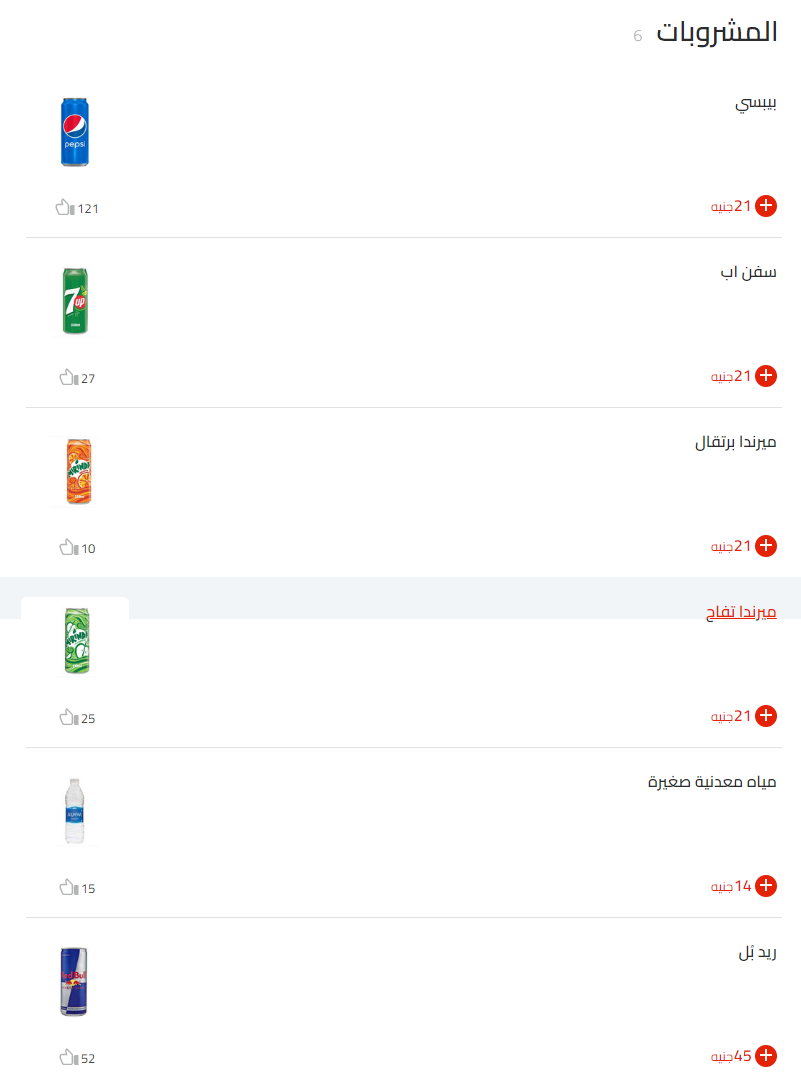Give Red Bull a thumbs-up
This screenshot has width=801, height=1084.
tap(68, 1057)
